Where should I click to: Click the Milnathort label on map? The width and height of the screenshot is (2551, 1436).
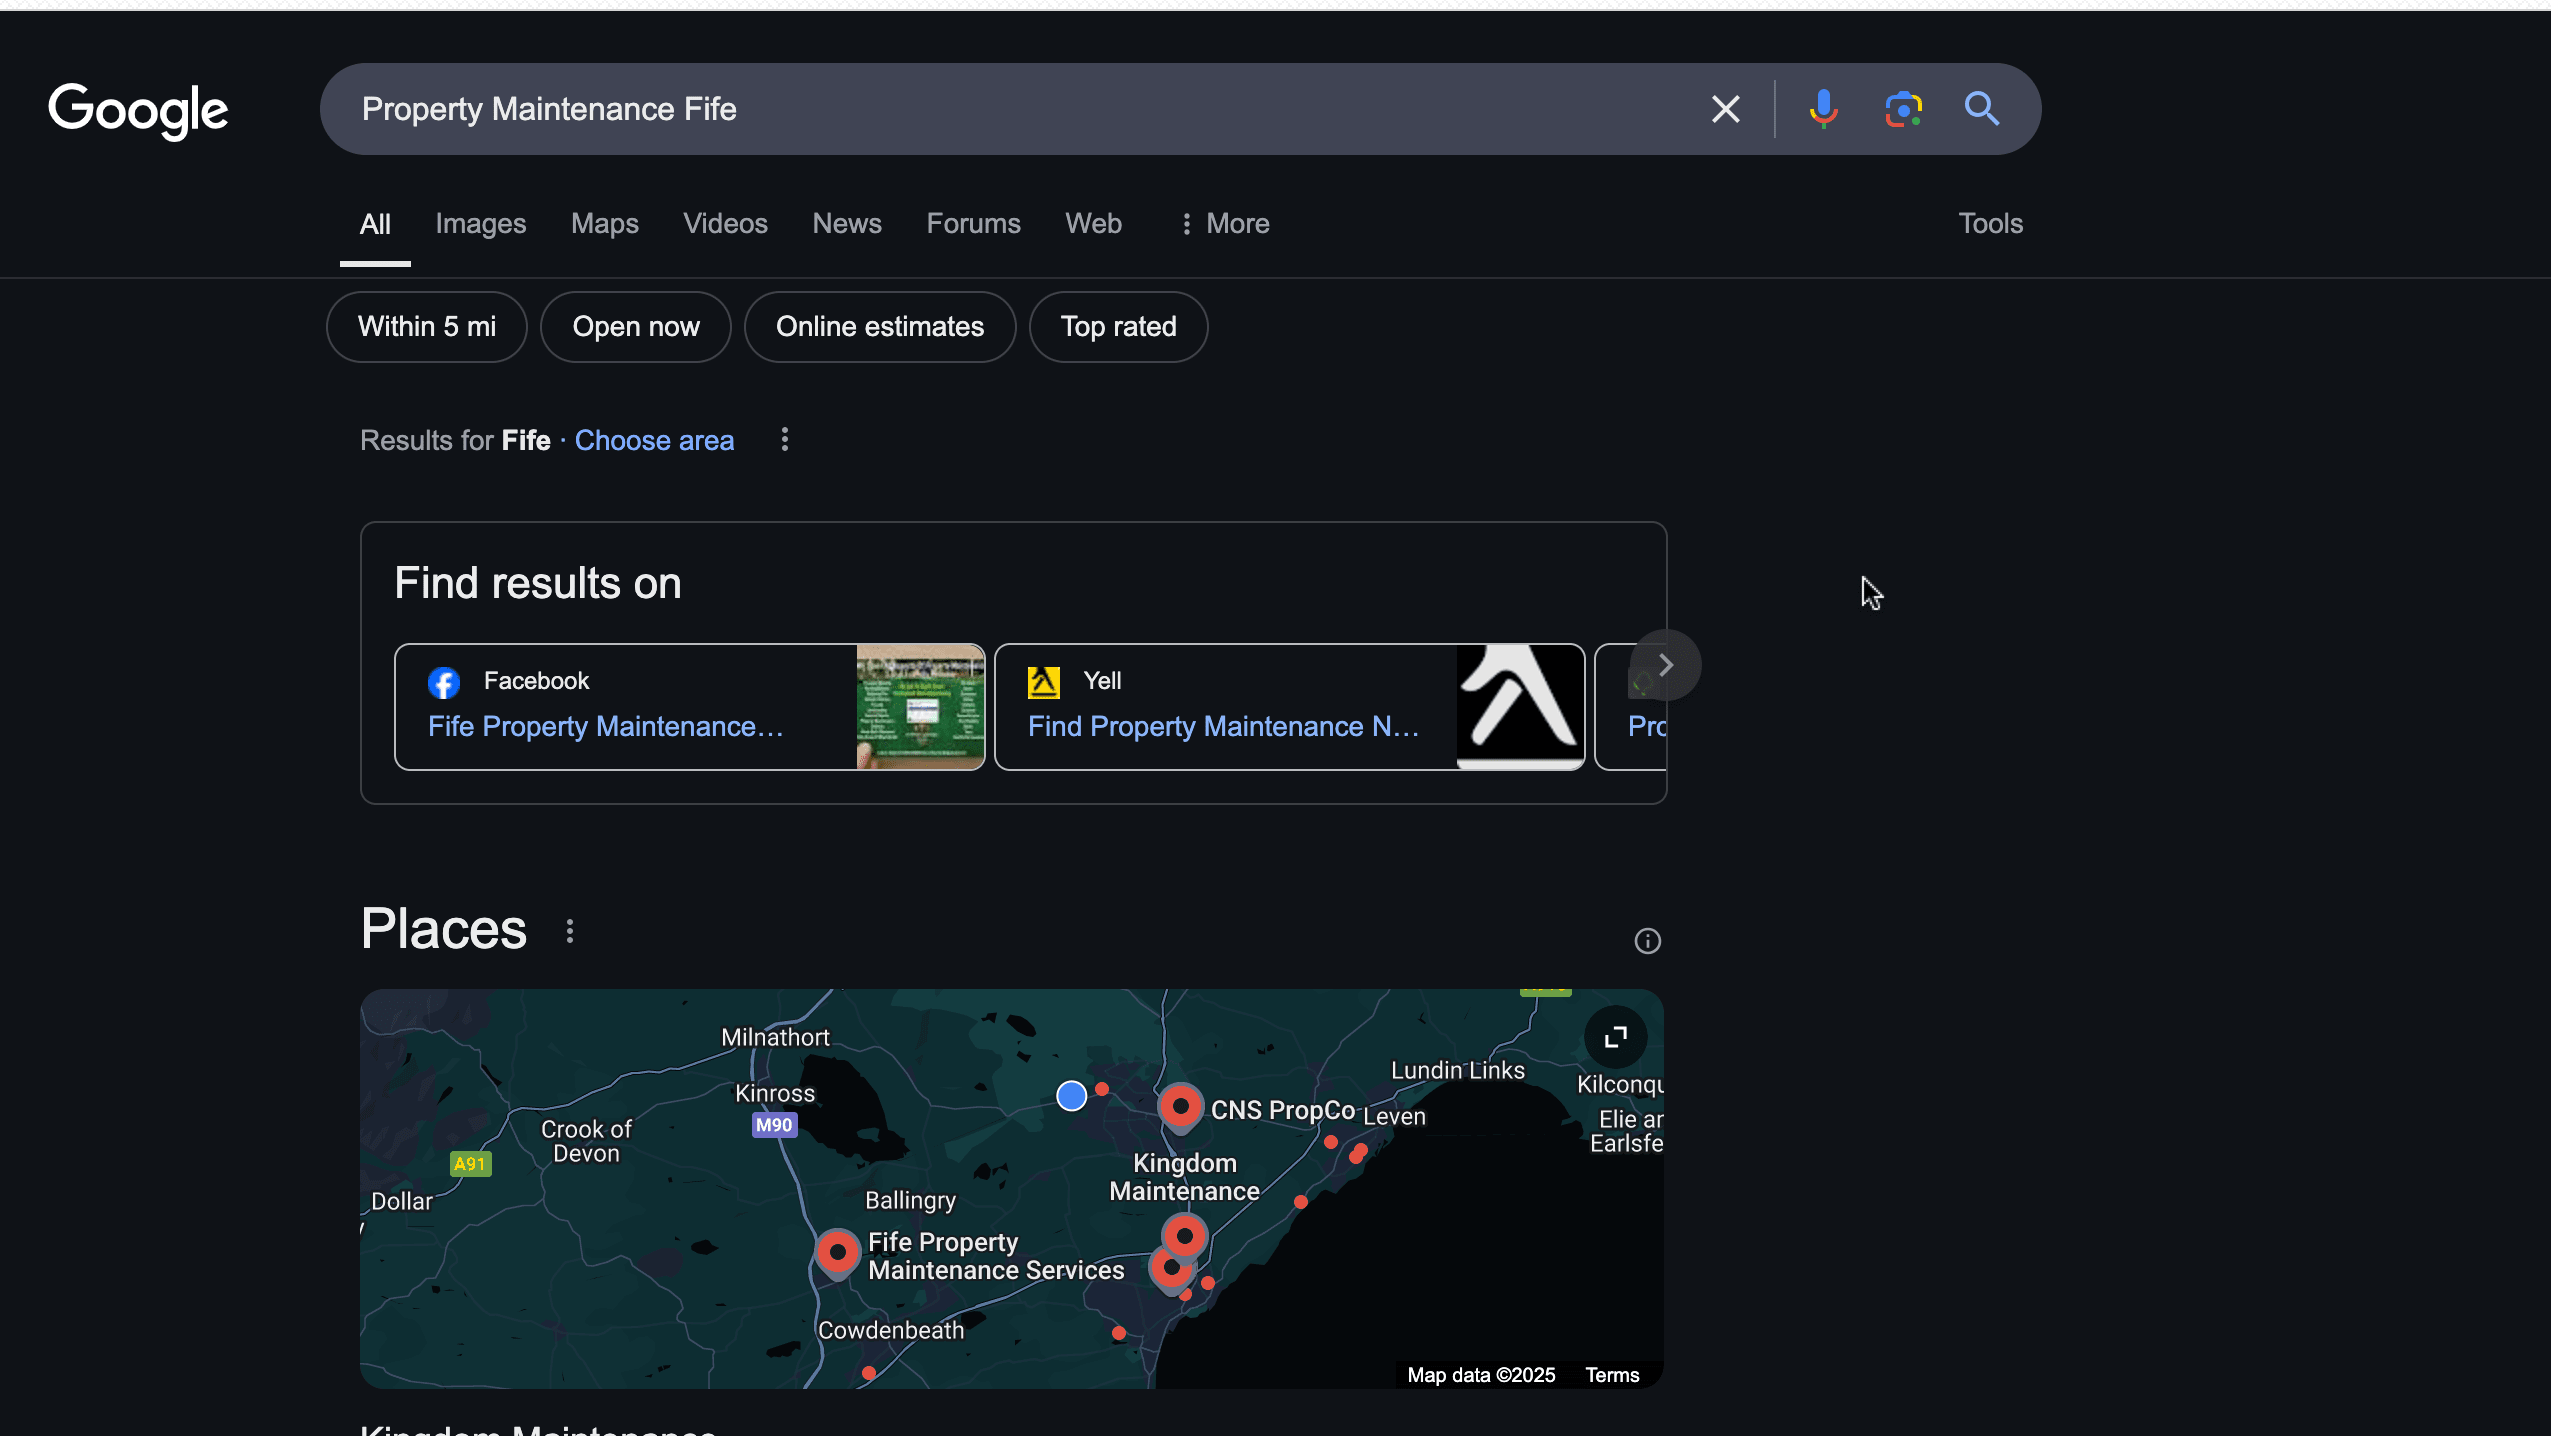tap(775, 1038)
